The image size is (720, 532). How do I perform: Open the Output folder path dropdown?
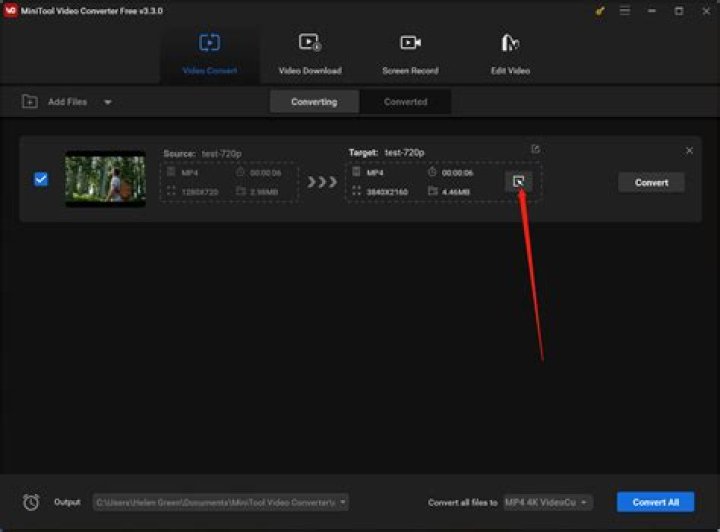click(x=343, y=502)
